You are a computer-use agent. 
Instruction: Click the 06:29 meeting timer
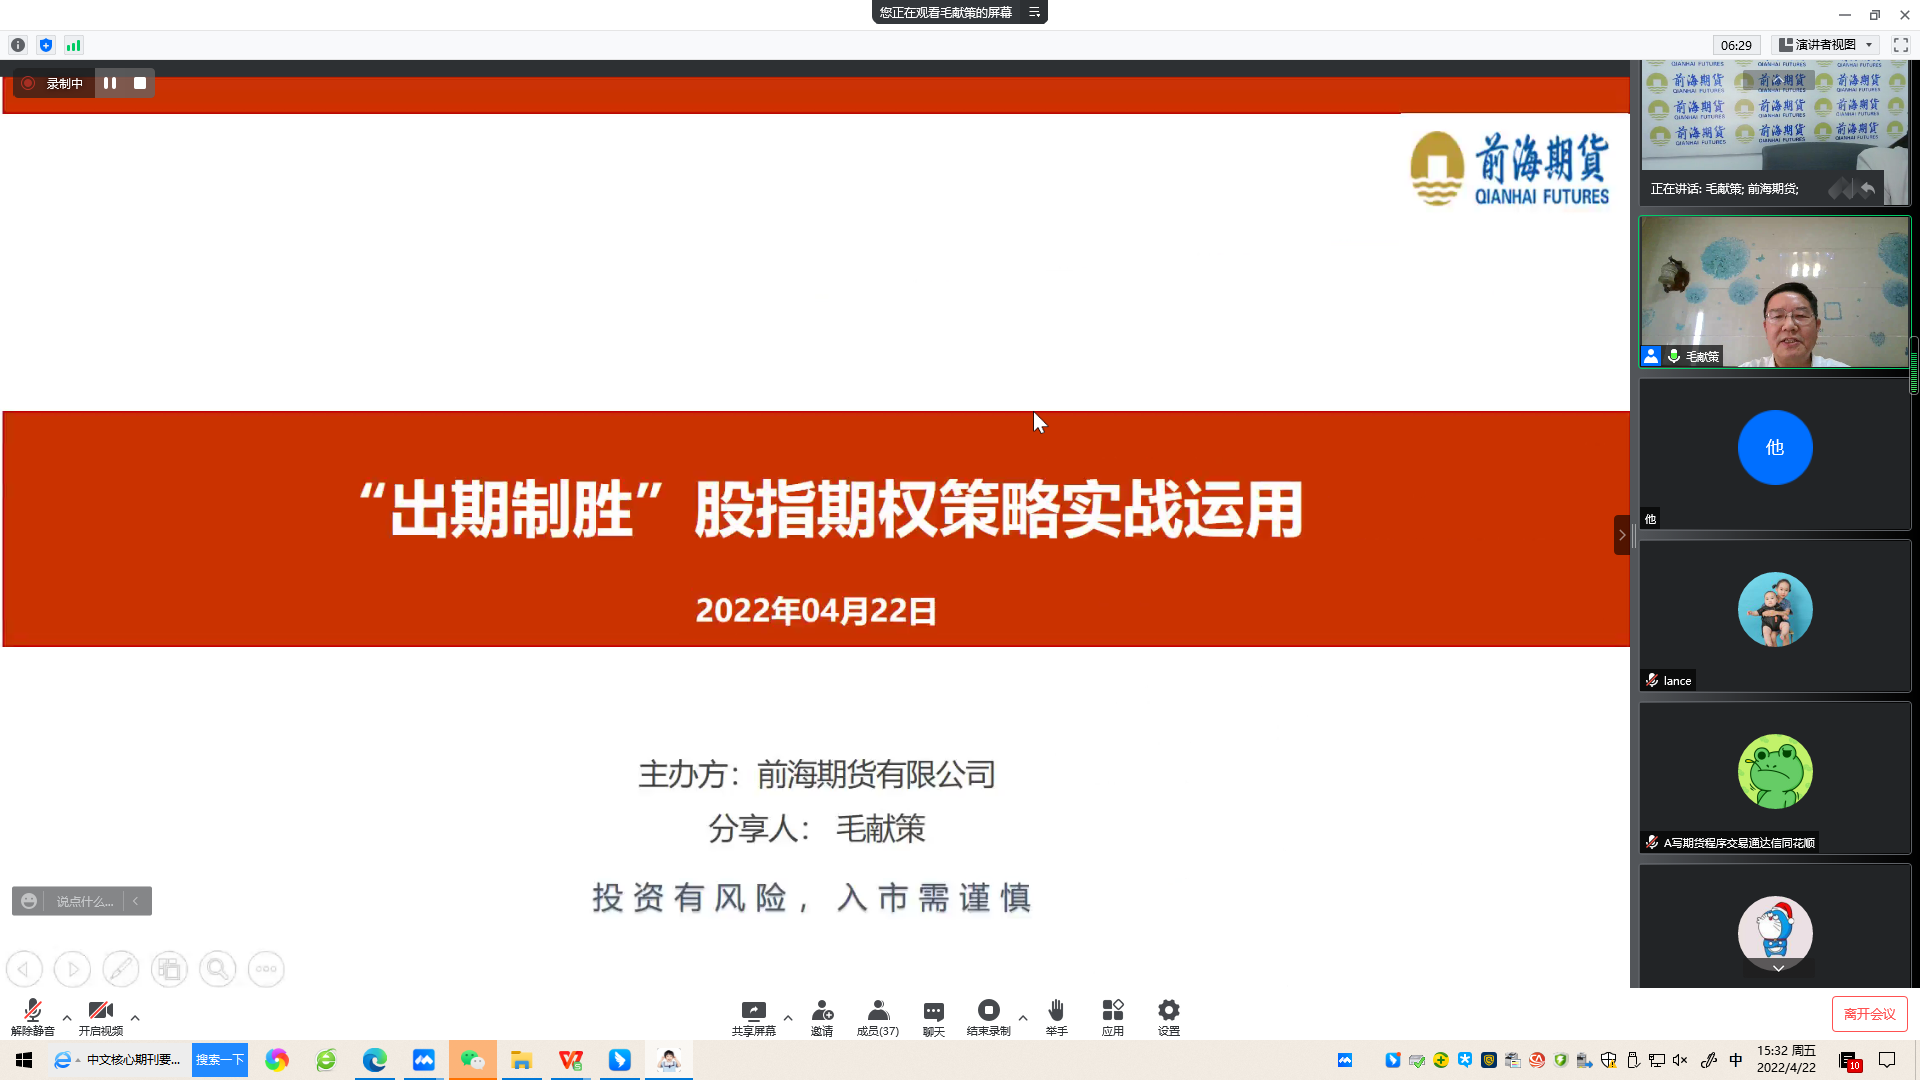point(1736,45)
